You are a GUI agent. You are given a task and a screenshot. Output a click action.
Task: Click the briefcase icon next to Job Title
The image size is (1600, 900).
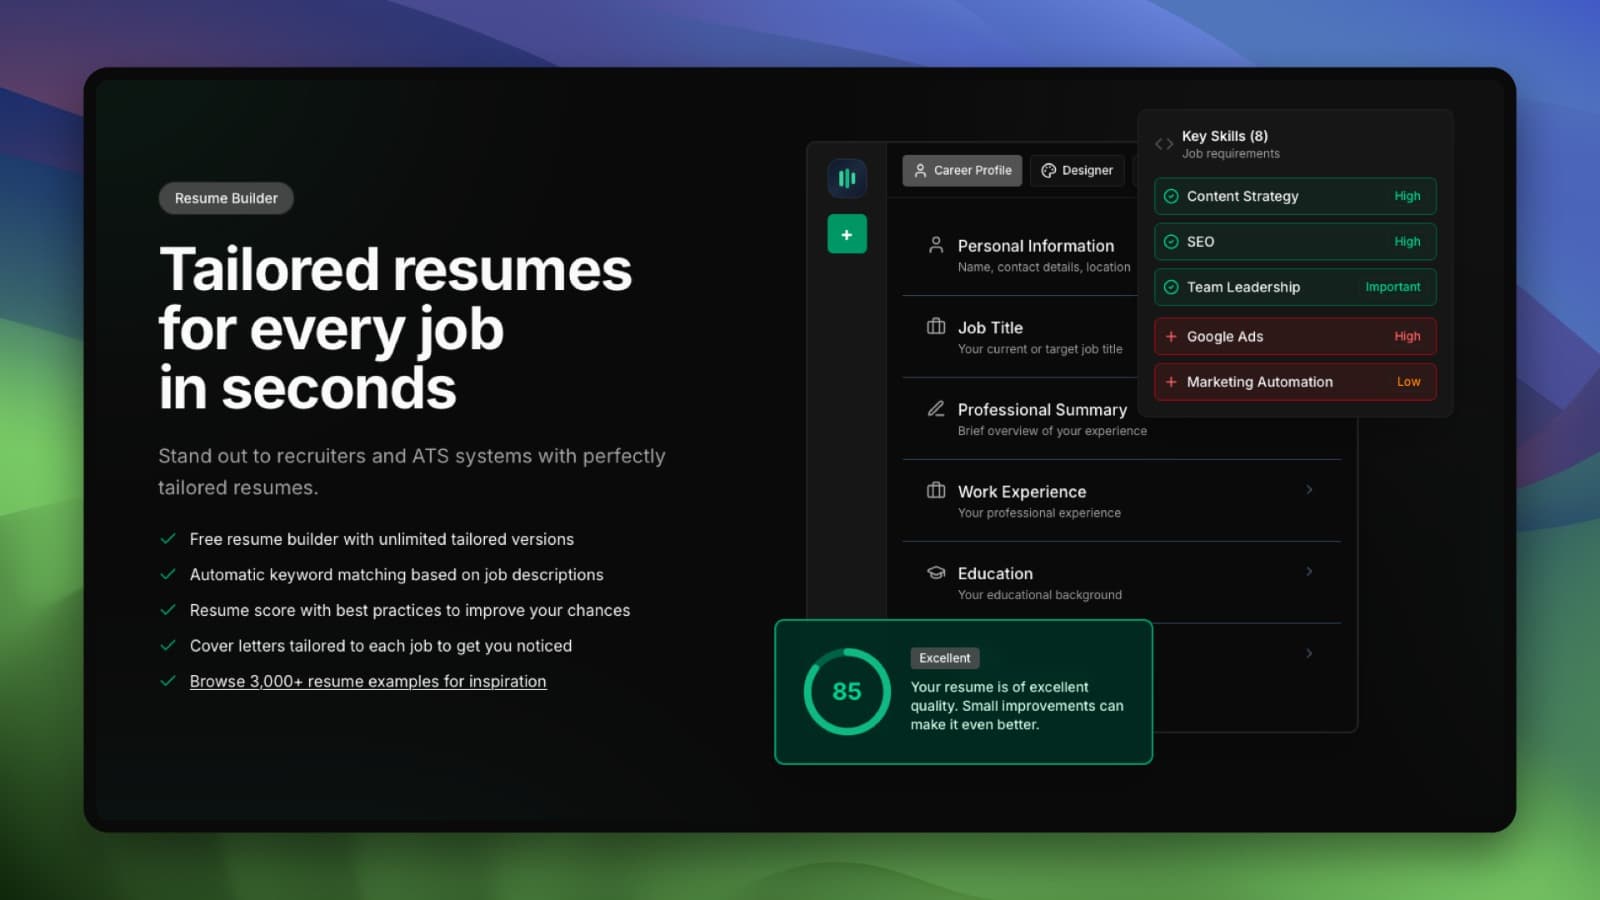click(x=936, y=327)
